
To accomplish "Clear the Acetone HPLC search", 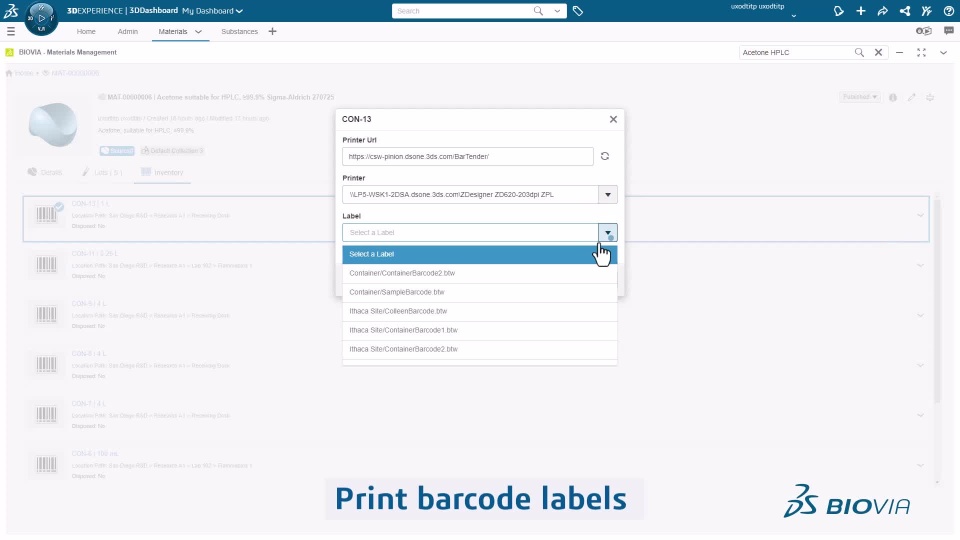I will point(879,53).
